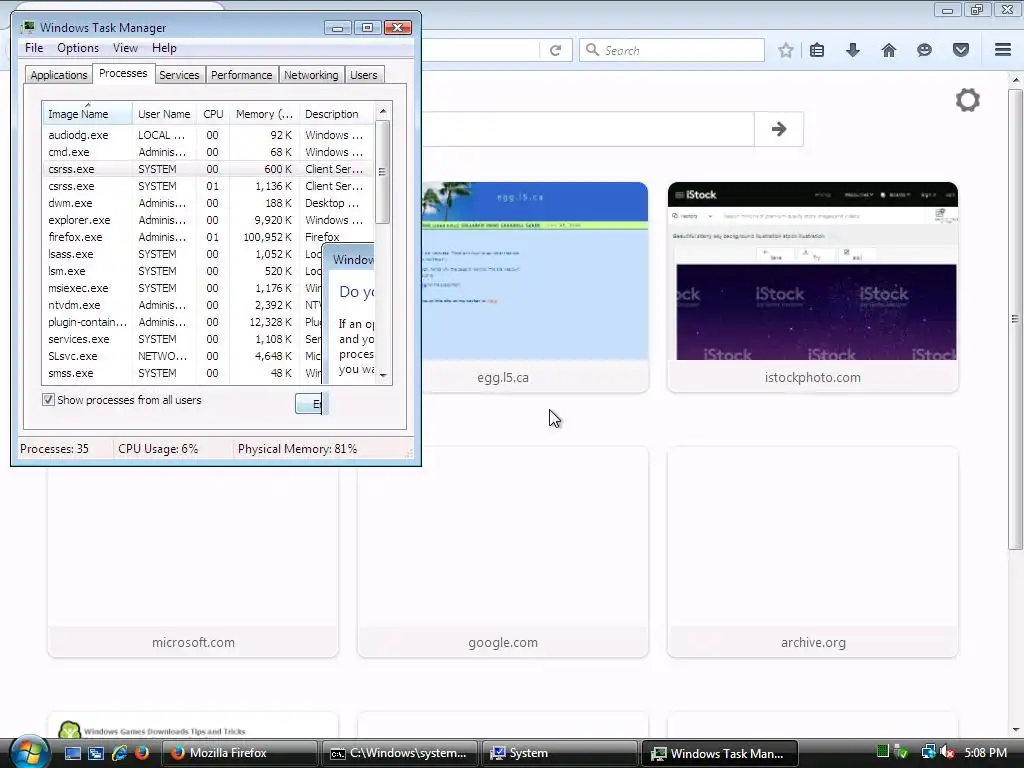Image resolution: width=1024 pixels, height=768 pixels.
Task: Open the Windows Start orb
Action: pos(29,752)
